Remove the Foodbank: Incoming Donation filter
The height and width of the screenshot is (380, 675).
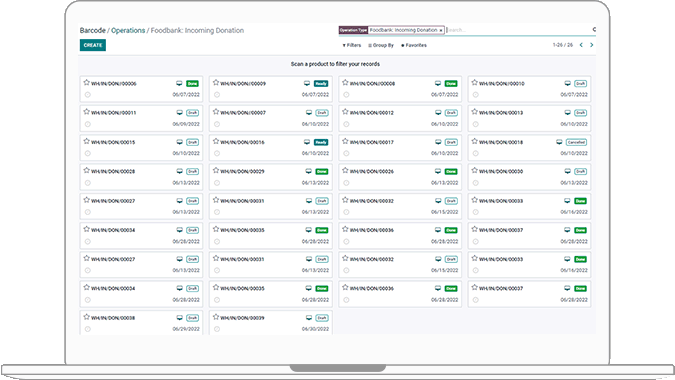(x=441, y=31)
